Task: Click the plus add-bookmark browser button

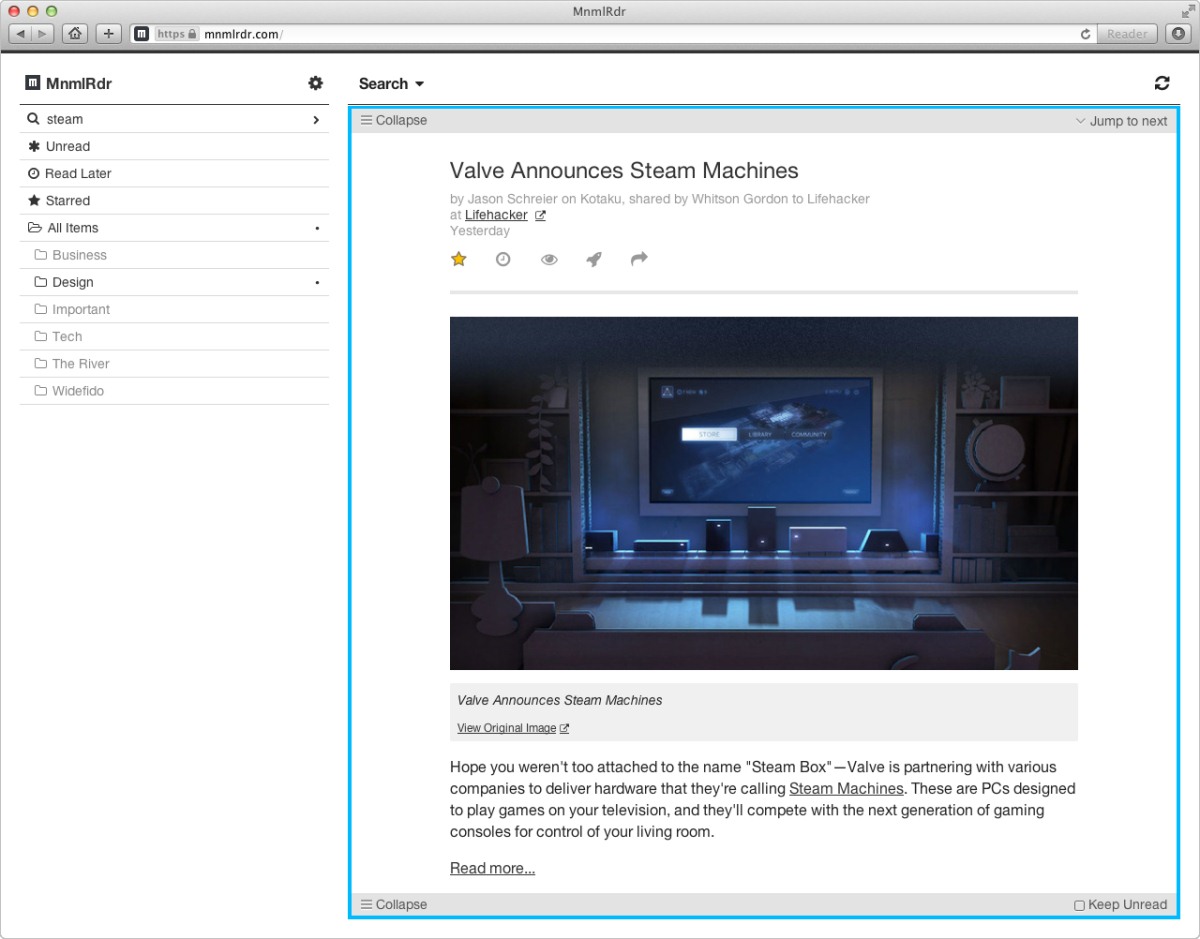Action: click(109, 34)
